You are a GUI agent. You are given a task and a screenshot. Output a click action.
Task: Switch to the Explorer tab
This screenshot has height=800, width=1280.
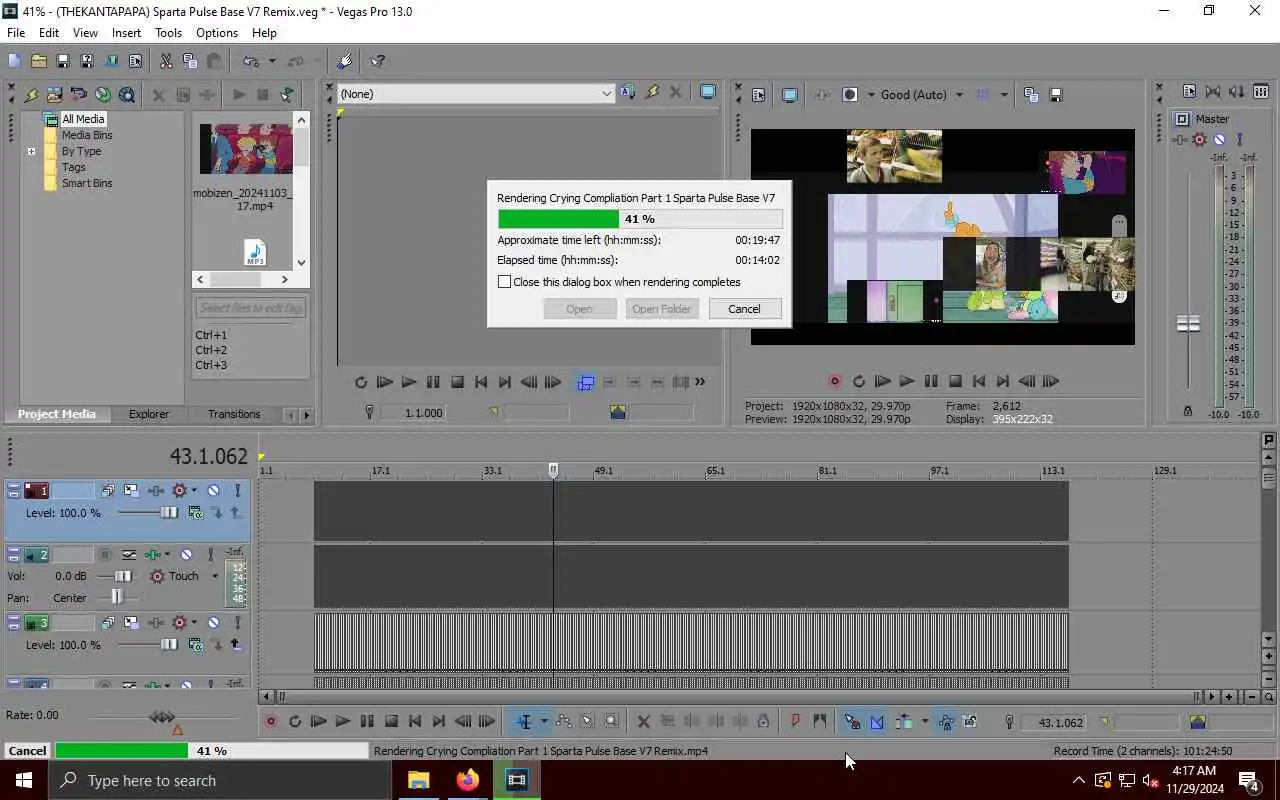(x=149, y=414)
